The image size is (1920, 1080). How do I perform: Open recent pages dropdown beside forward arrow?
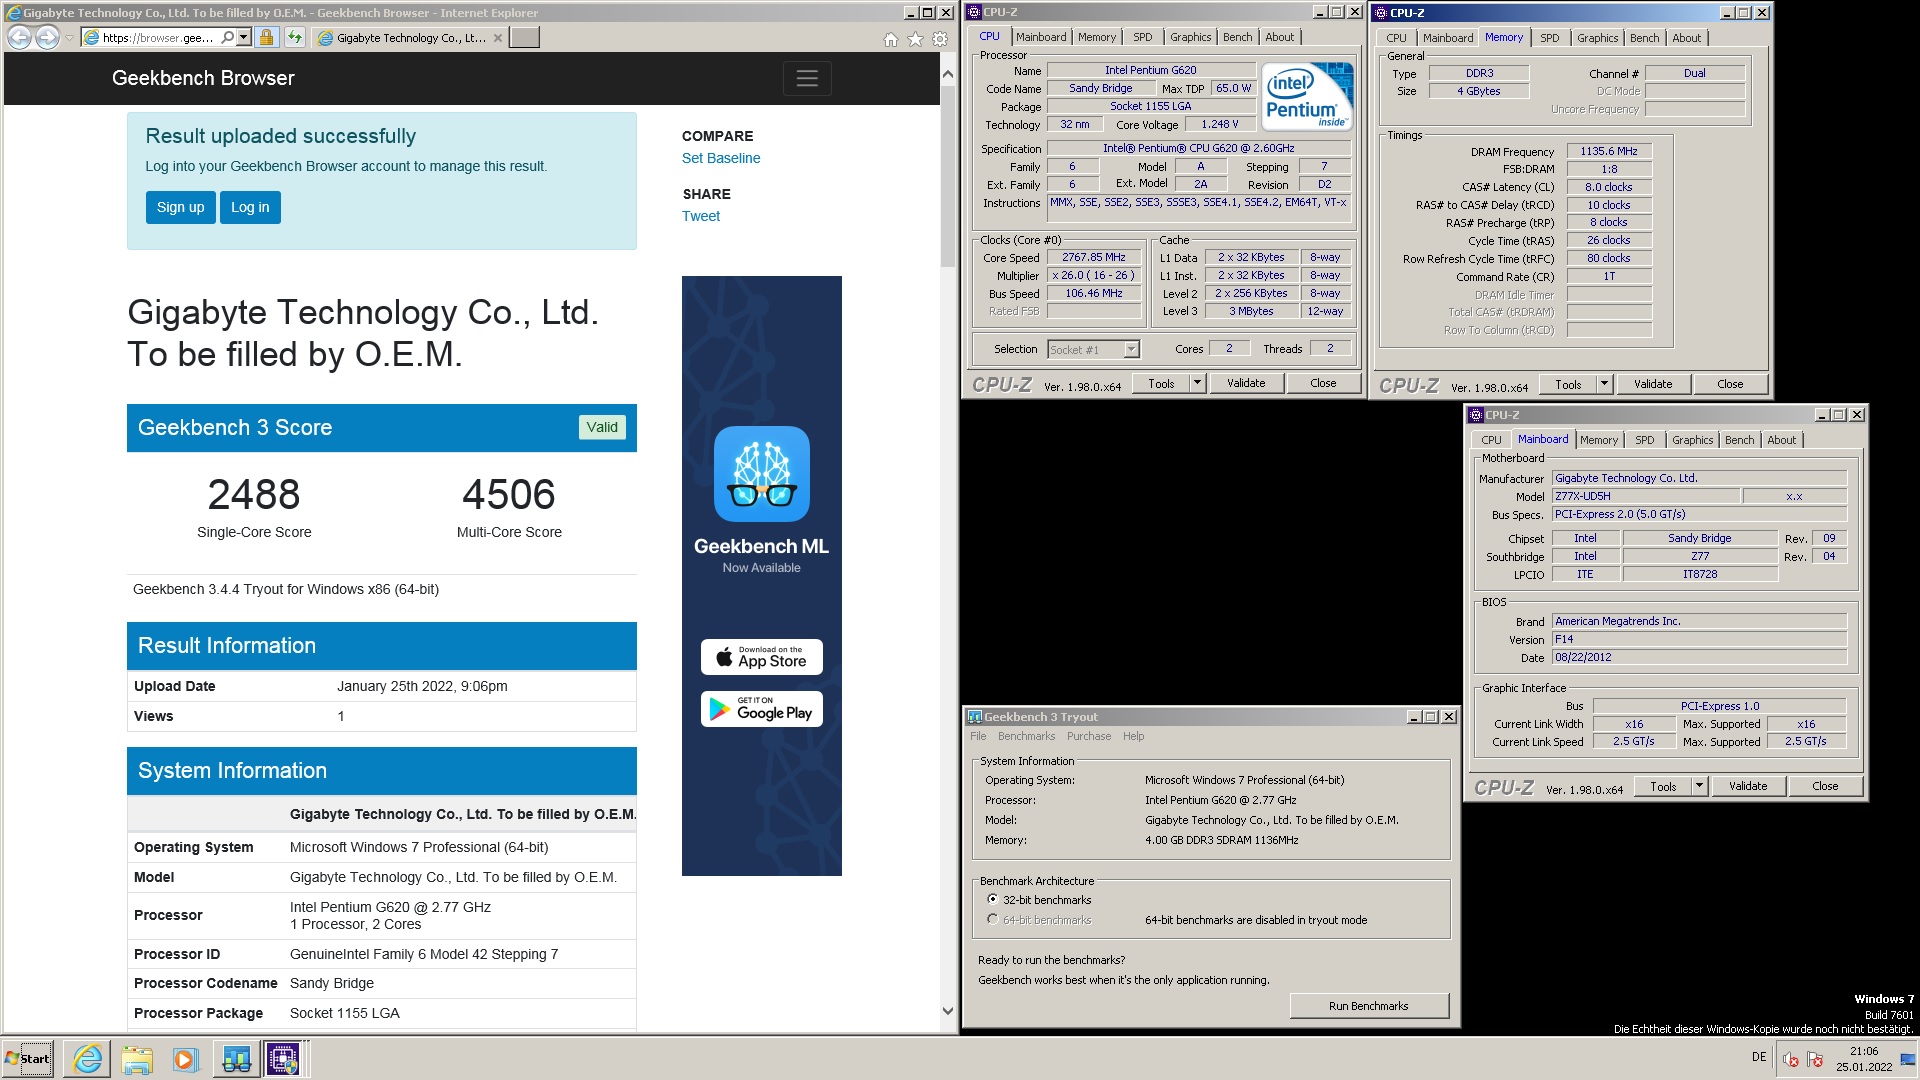(x=68, y=38)
